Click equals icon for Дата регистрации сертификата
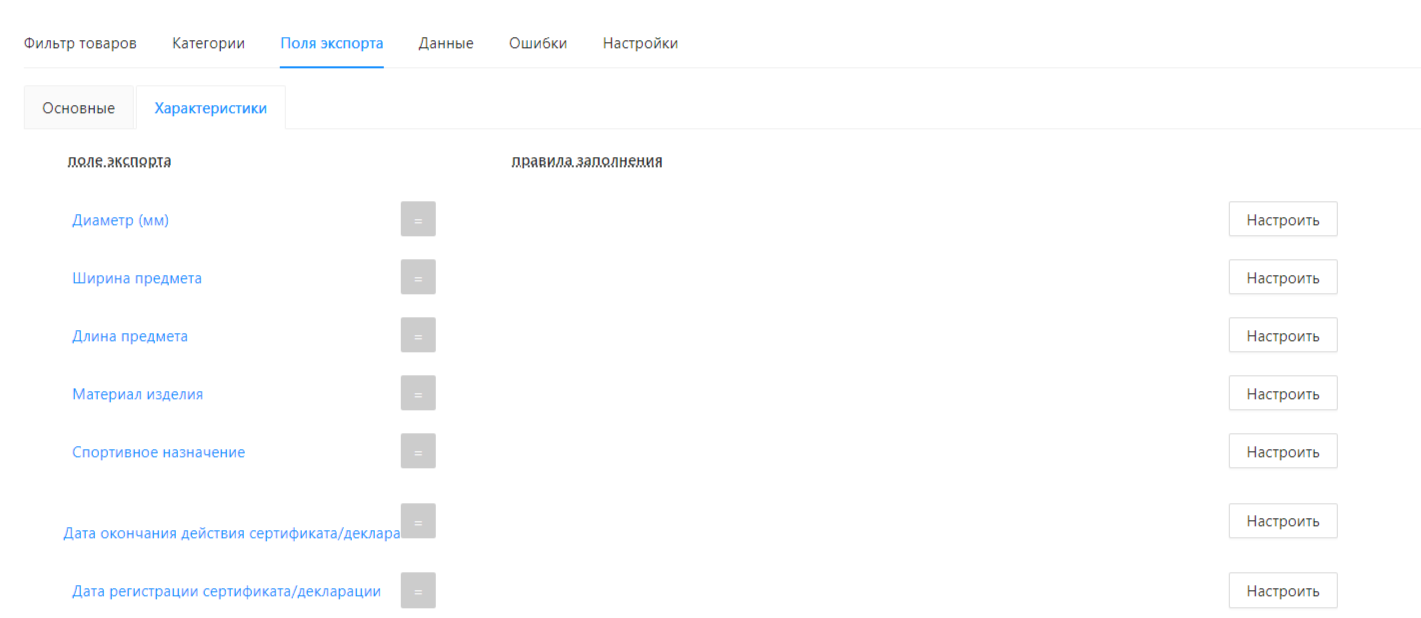Image resolution: width=1421 pixels, height=618 pixels. 418,590
